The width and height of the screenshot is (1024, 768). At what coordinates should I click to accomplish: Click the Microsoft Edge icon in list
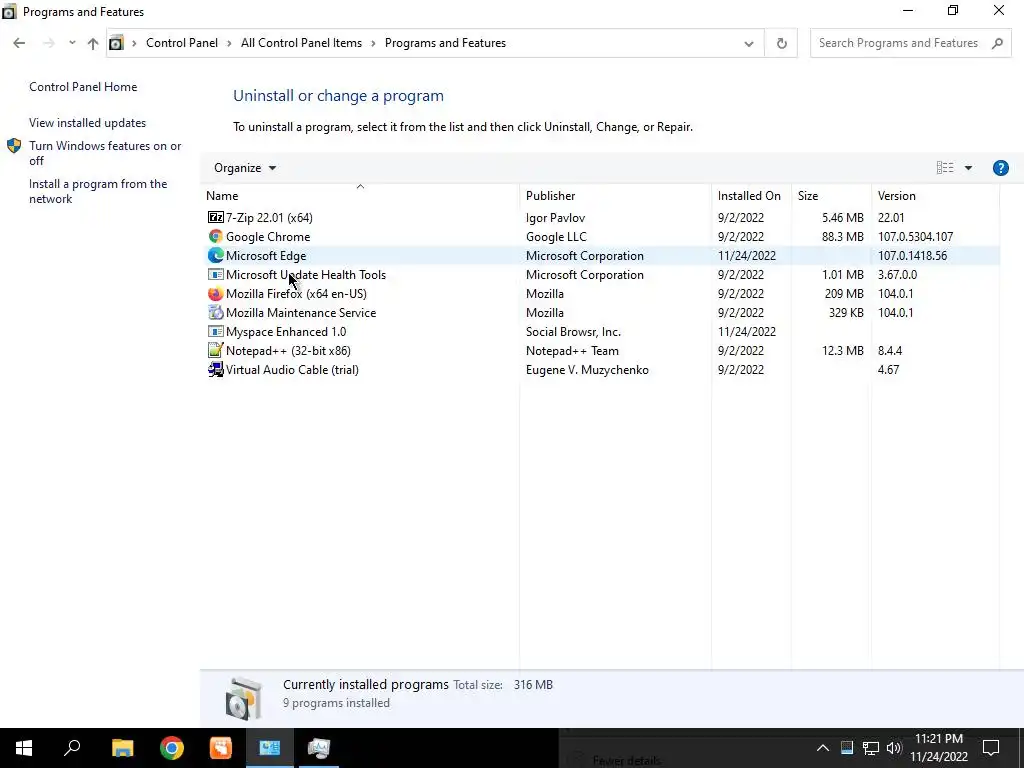(x=216, y=255)
